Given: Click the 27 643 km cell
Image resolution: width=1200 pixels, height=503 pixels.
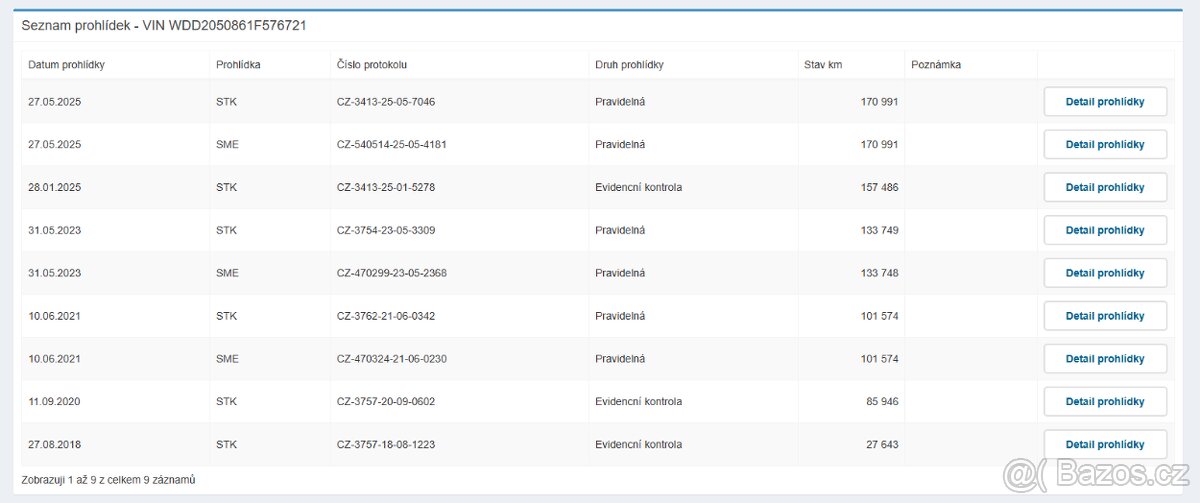Looking at the screenshot, I should pyautogui.click(x=879, y=445).
